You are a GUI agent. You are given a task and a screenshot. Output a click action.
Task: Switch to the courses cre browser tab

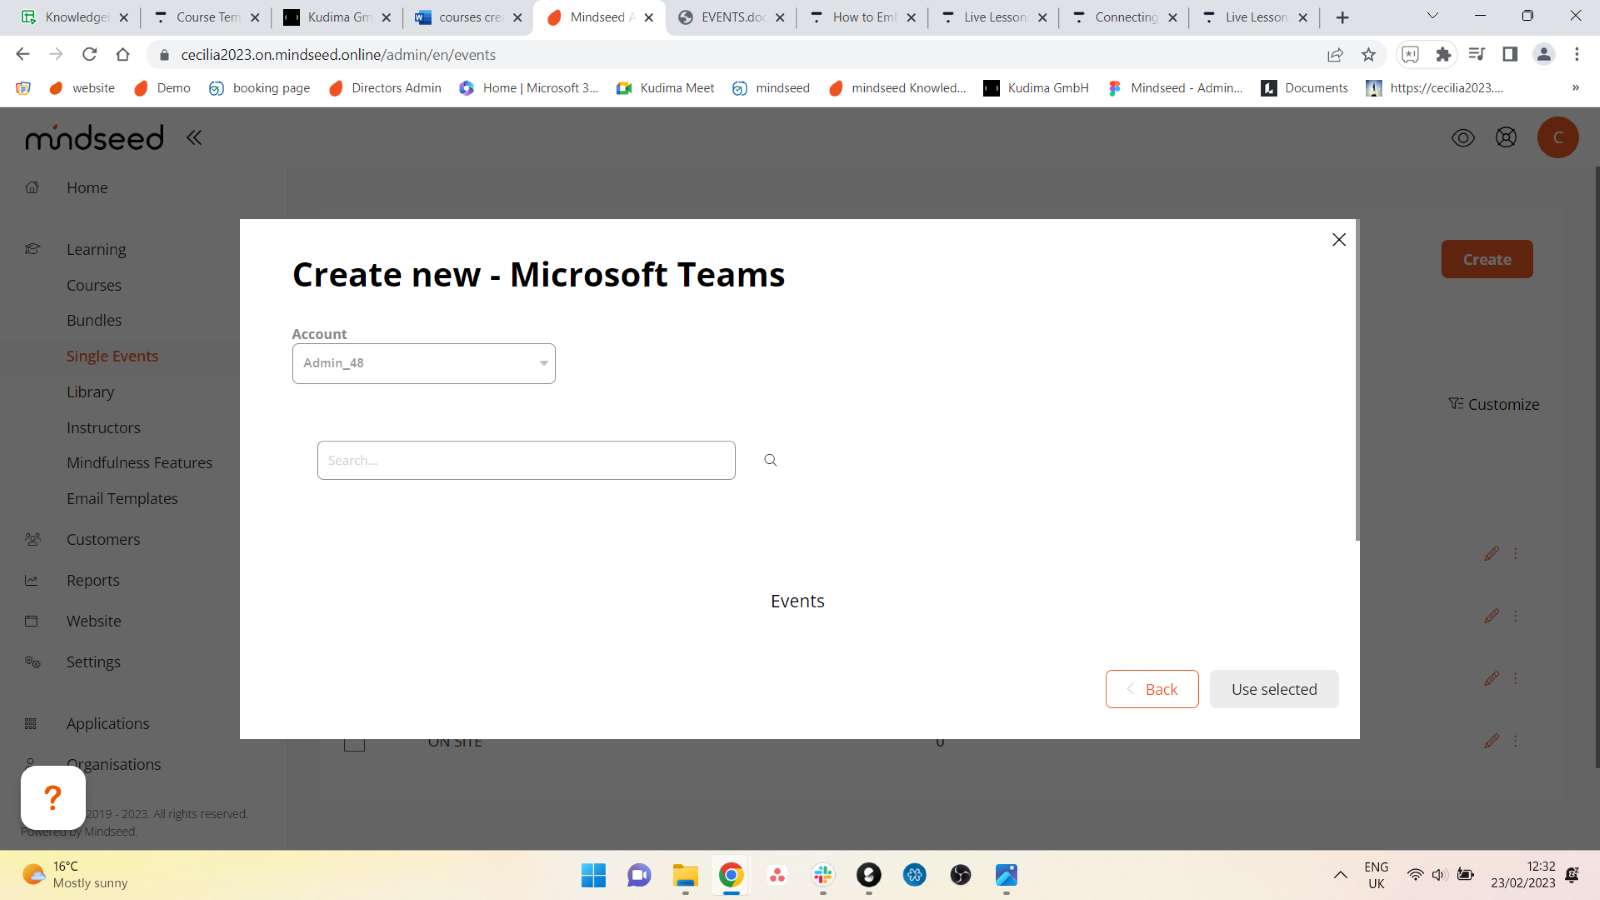pos(468,17)
